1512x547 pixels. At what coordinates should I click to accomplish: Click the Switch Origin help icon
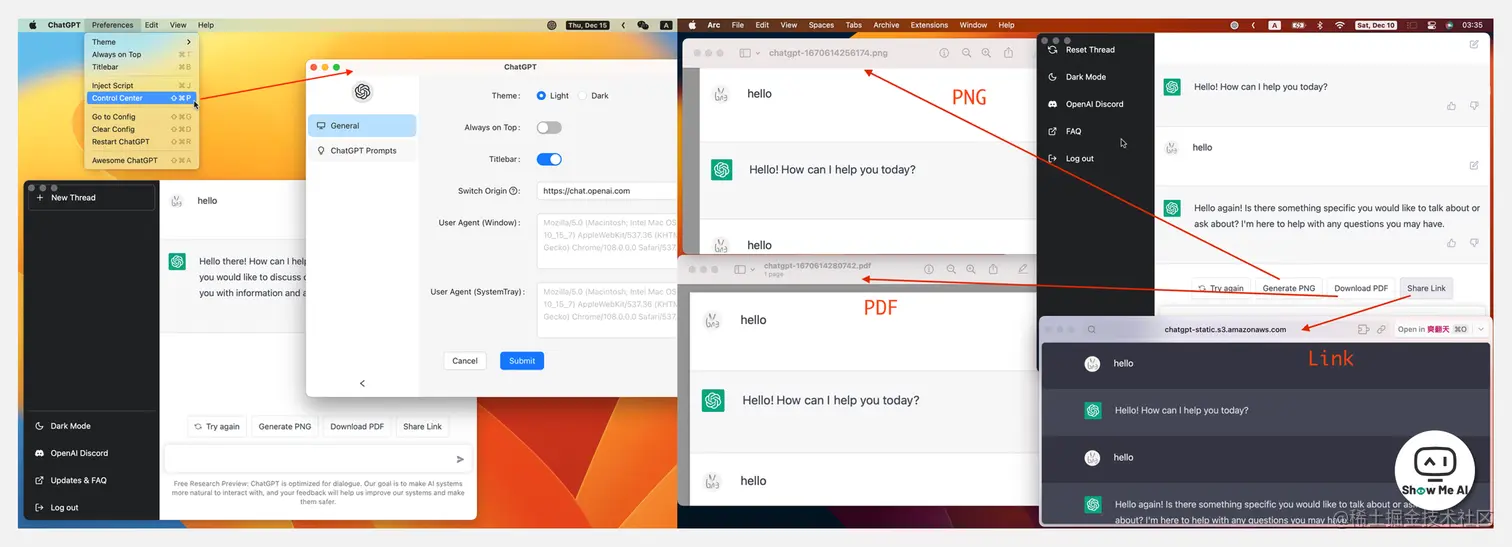[514, 191]
